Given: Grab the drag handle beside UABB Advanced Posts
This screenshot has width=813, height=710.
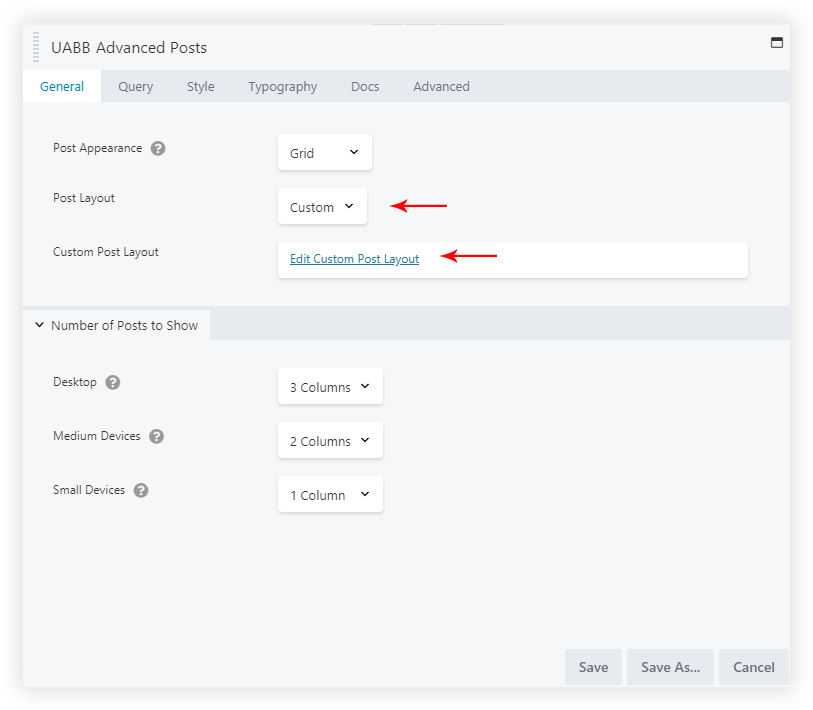Looking at the screenshot, I should (36, 47).
